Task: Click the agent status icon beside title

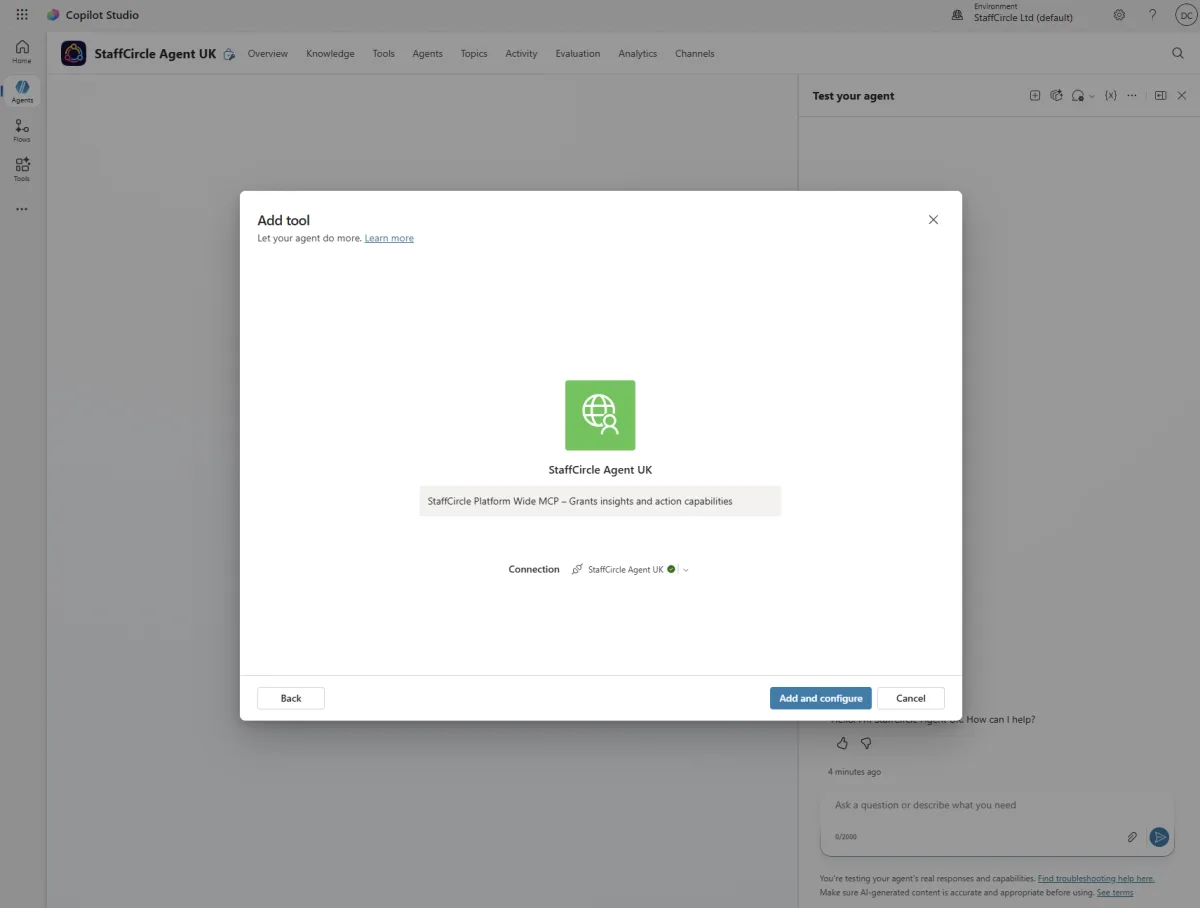Action: click(x=229, y=54)
